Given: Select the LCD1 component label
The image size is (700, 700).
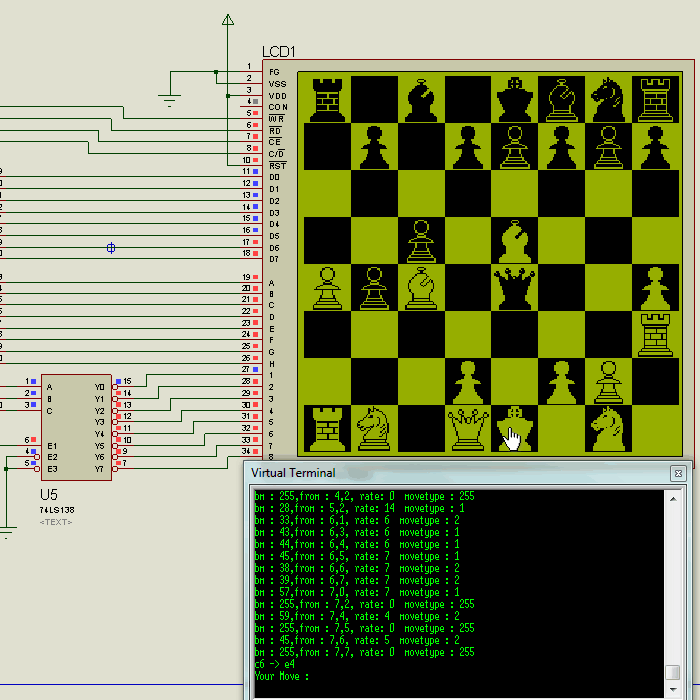Looking at the screenshot, I should (279, 52).
